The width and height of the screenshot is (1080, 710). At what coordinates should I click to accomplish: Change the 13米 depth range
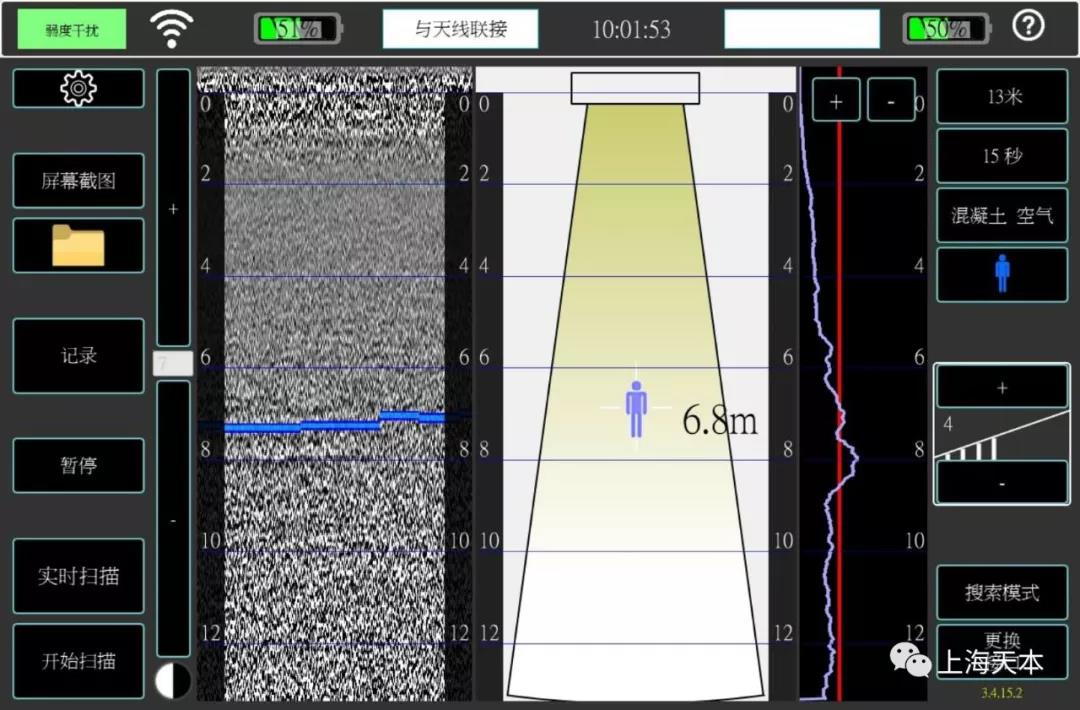pos(1002,96)
